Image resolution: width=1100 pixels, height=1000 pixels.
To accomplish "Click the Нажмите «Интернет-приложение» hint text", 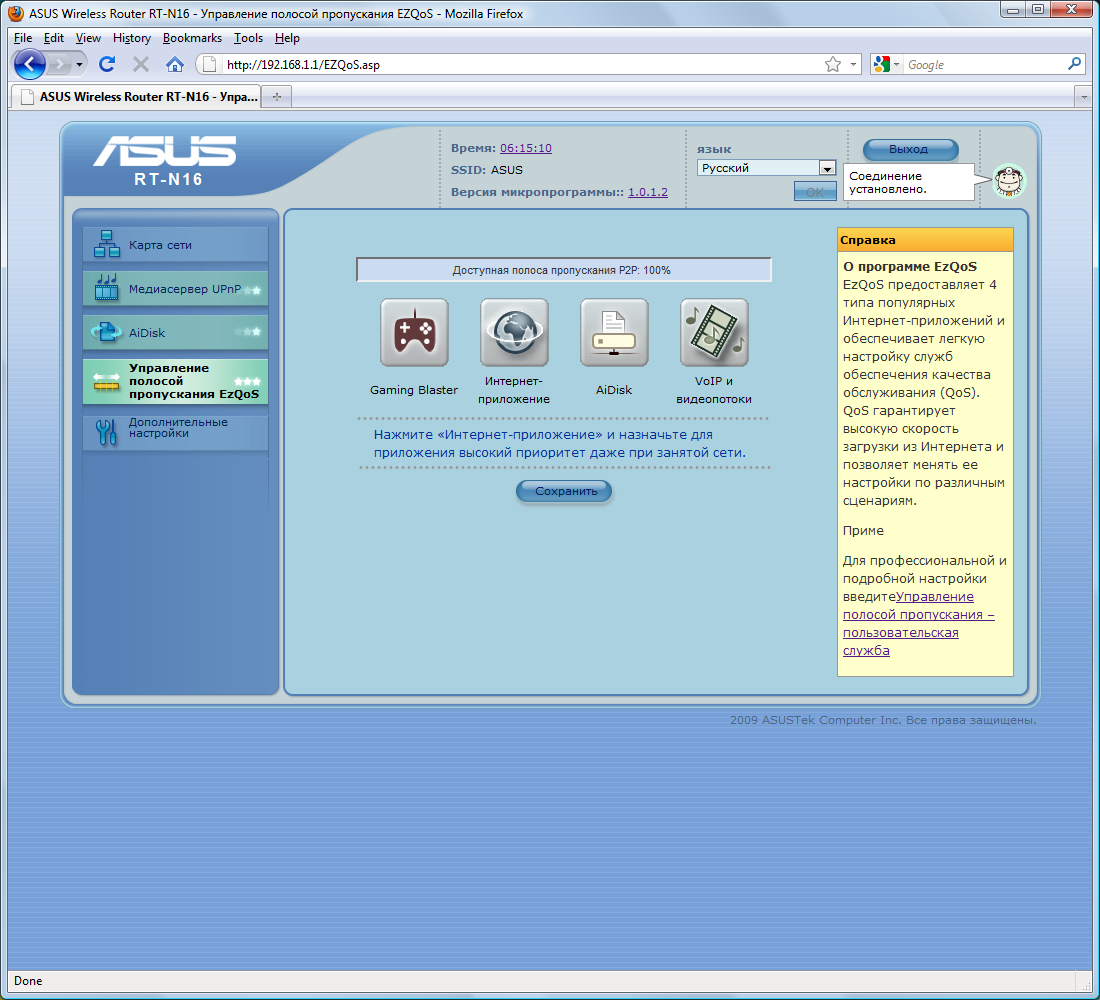I will point(560,444).
